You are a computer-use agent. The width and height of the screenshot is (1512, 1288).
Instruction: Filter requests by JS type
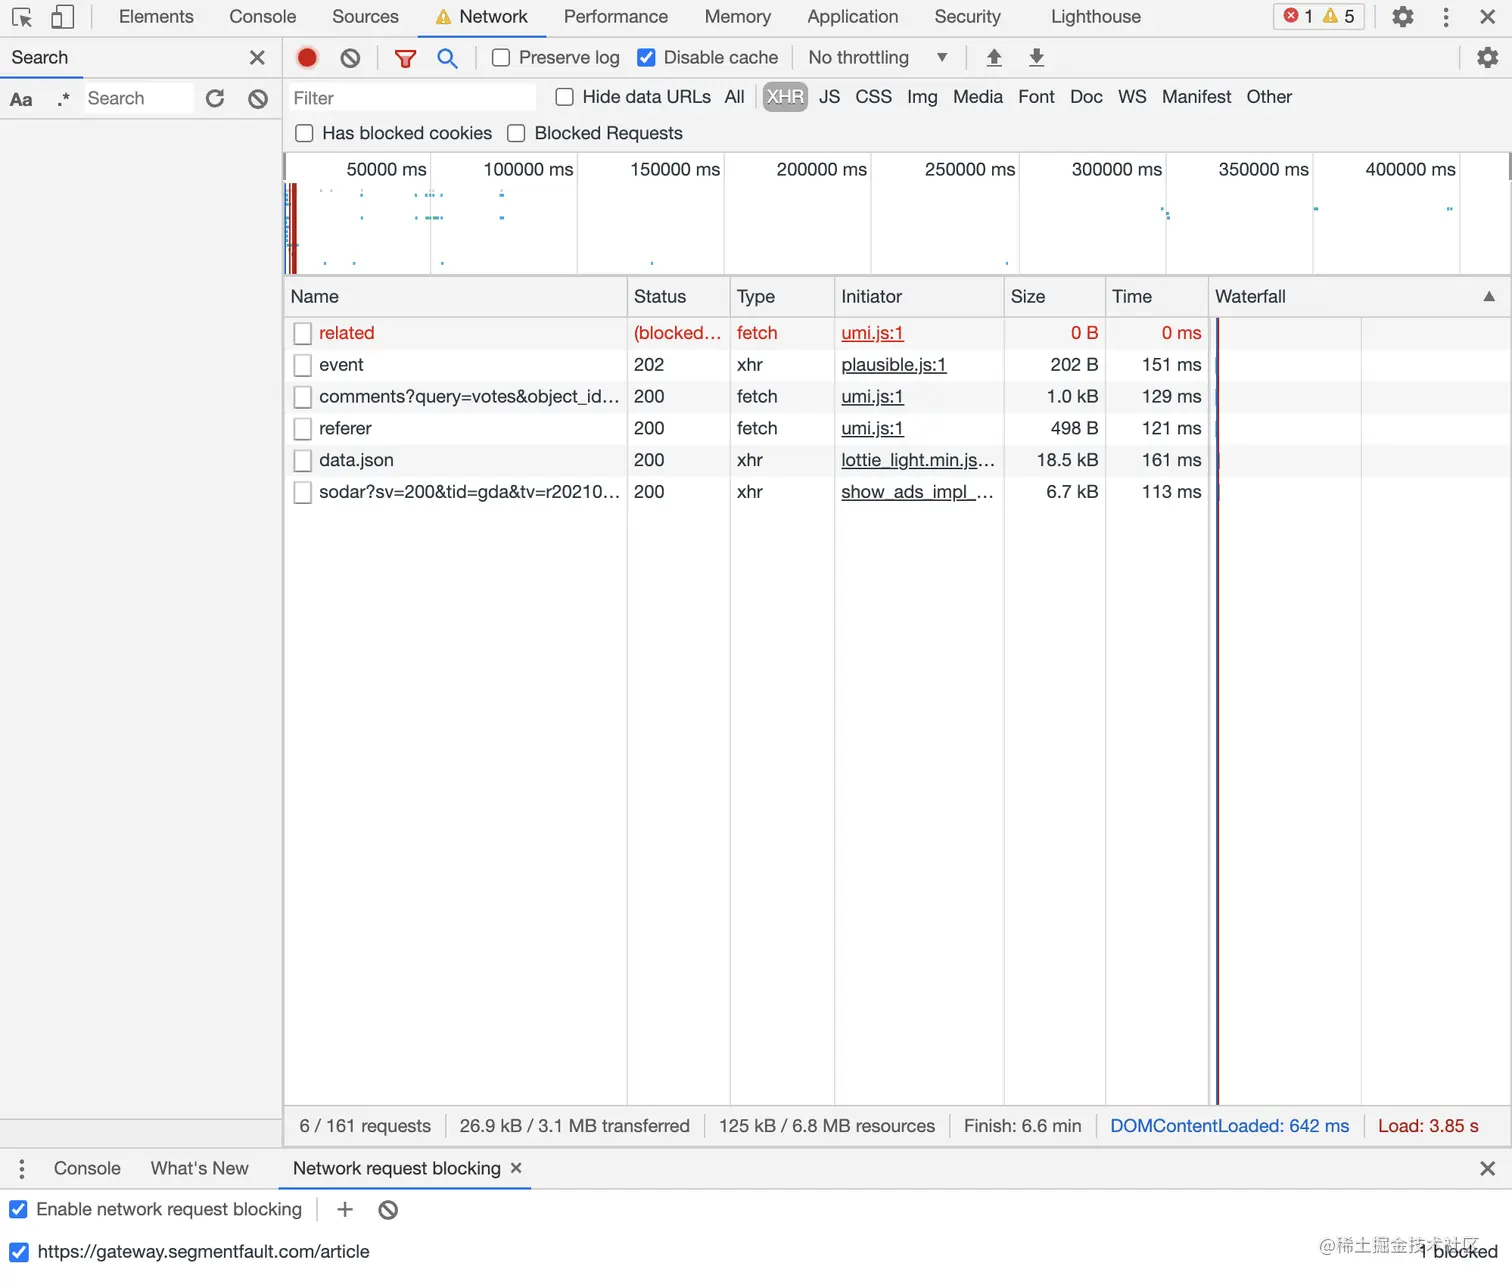coord(830,97)
